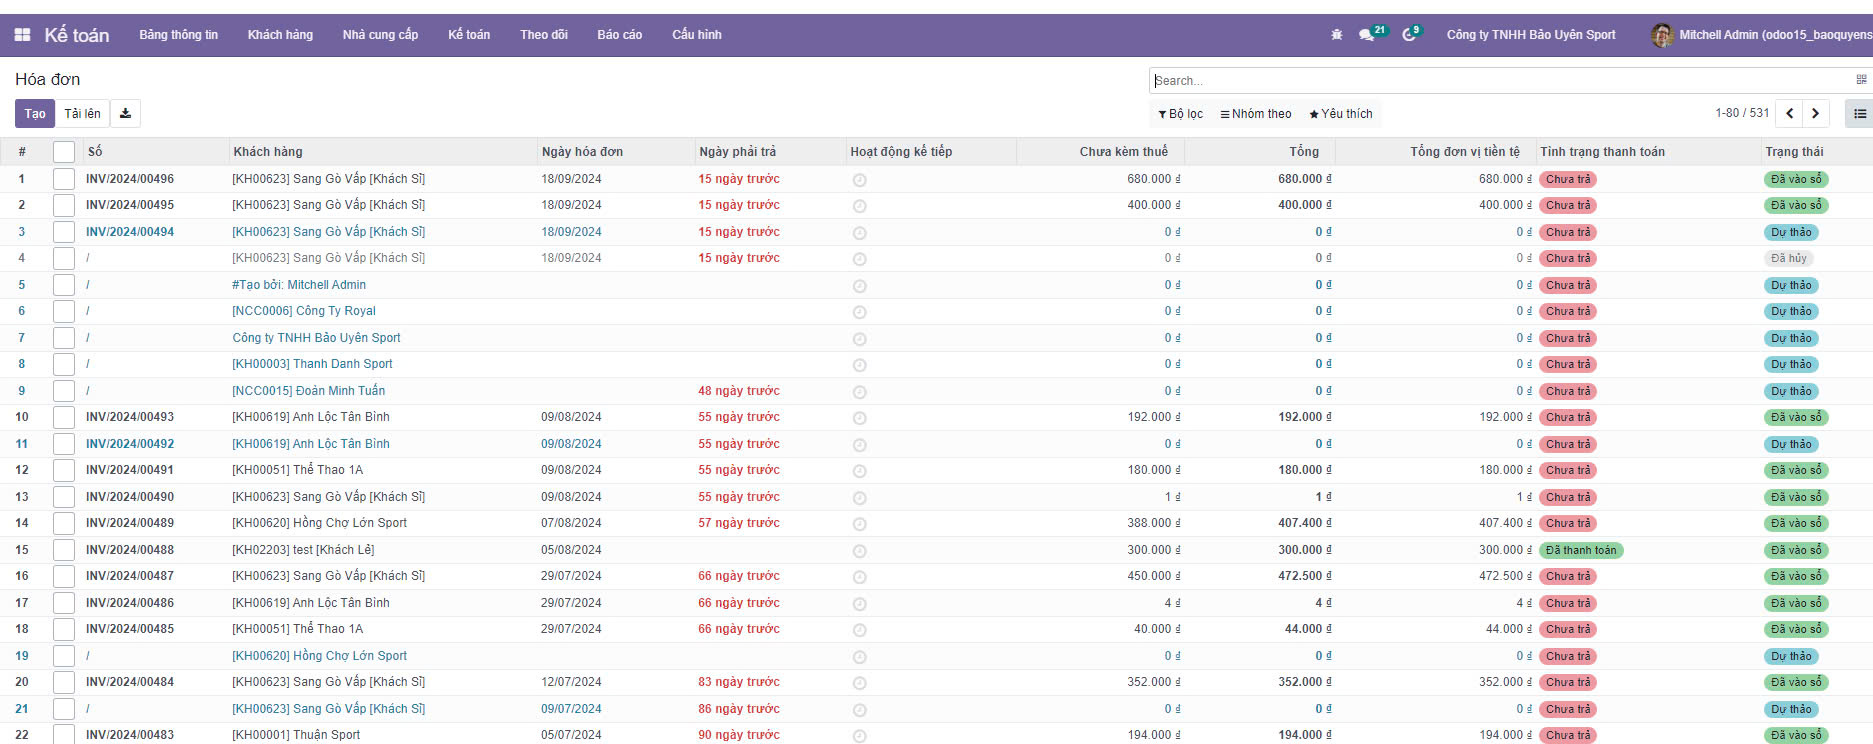The image size is (1873, 744).
Task: Open the Nhóm theo group-by dropdown
Action: click(x=1255, y=114)
